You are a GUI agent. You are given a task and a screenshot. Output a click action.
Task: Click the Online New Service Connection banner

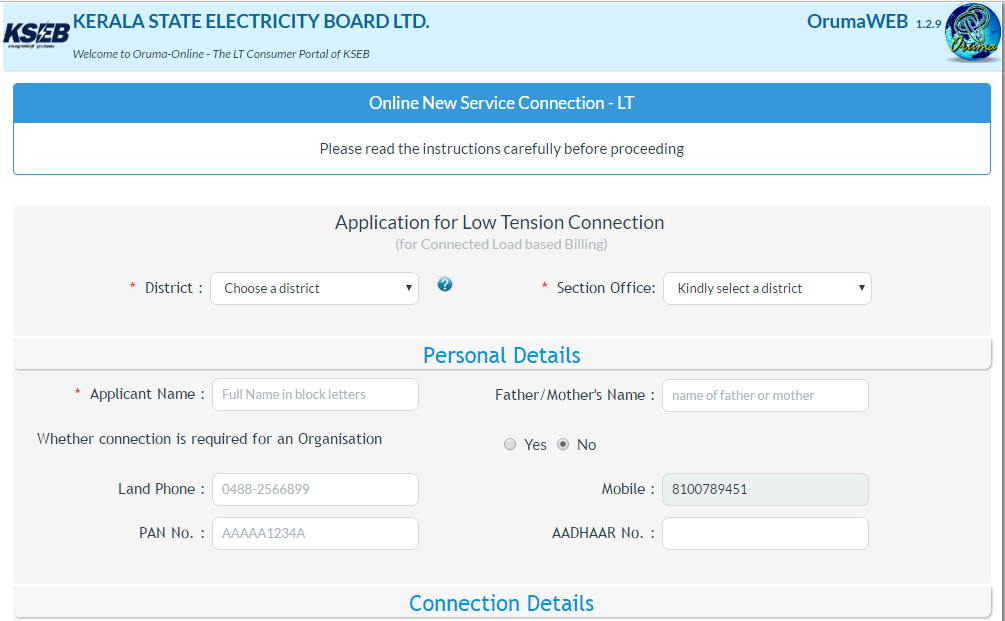(x=501, y=103)
